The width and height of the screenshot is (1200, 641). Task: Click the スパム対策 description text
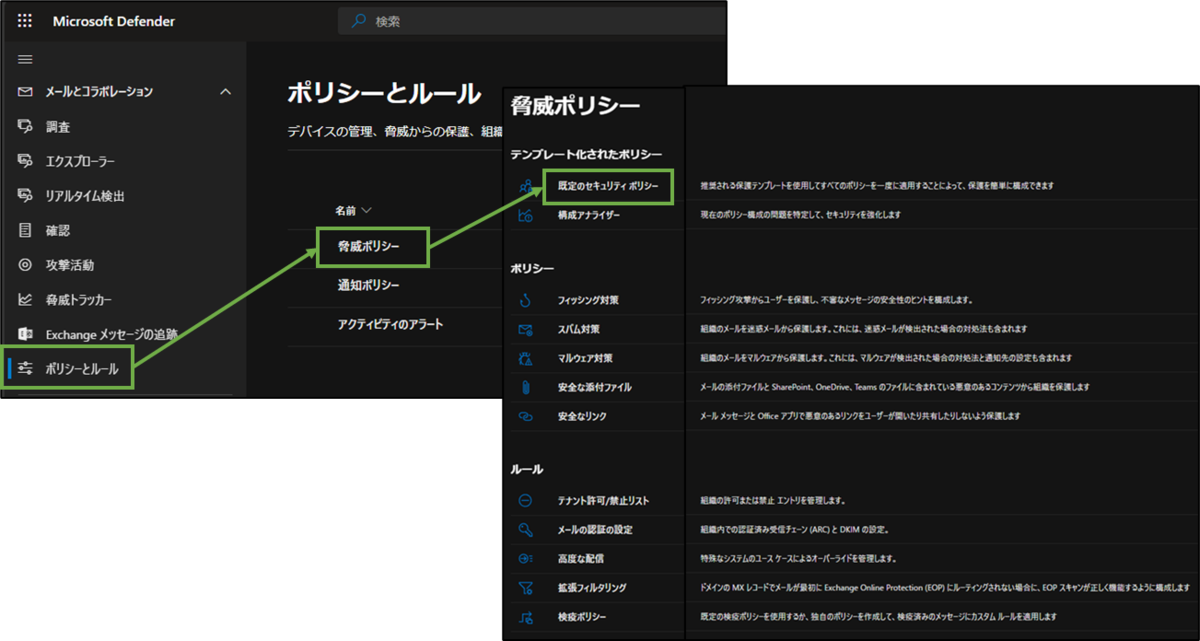pos(863,329)
